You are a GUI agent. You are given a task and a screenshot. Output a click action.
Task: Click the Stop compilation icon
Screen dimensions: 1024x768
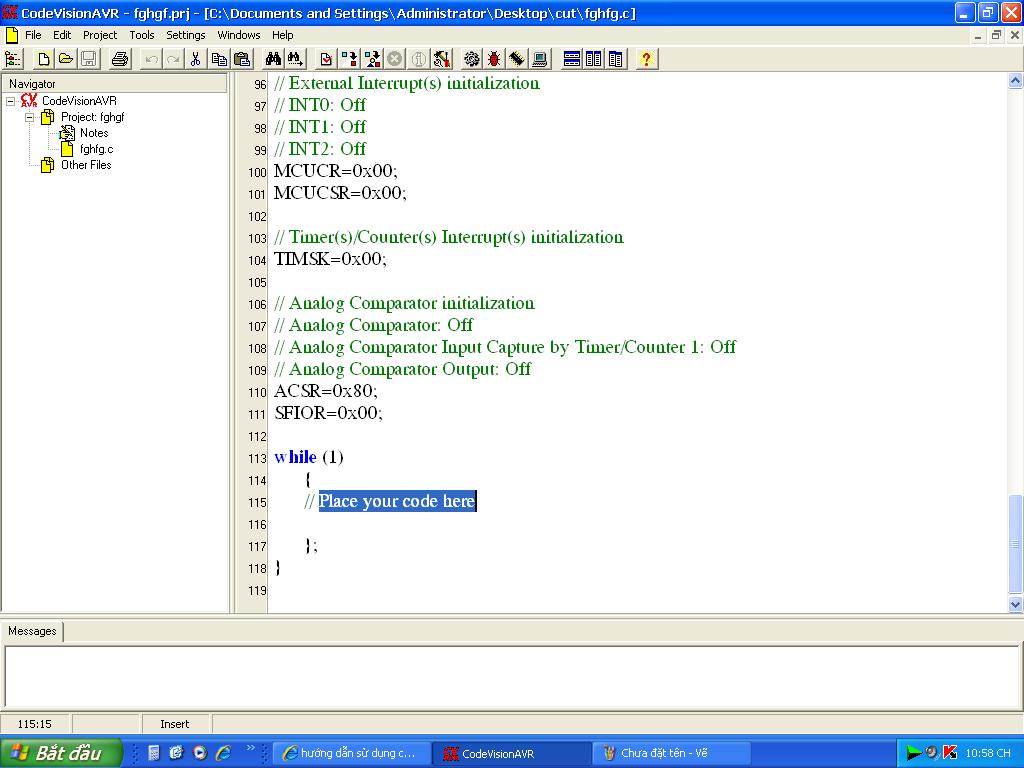395,59
